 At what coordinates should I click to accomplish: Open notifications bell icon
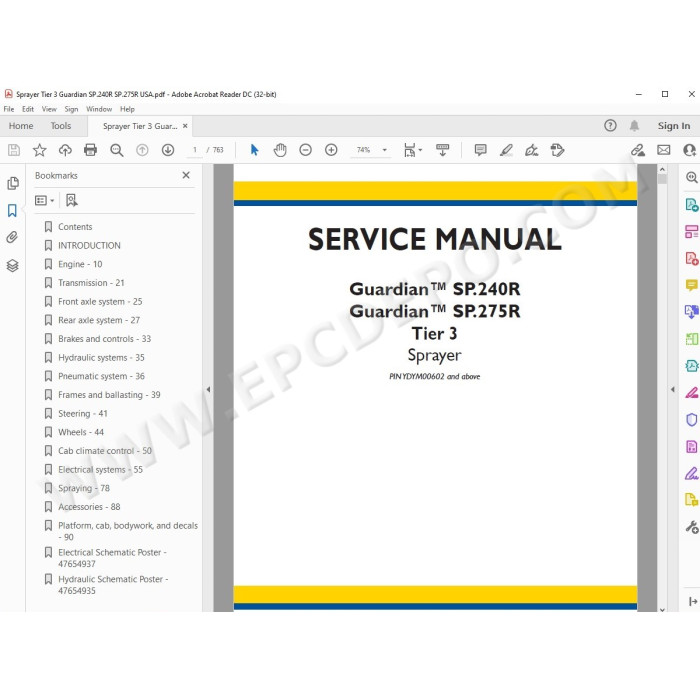(634, 126)
